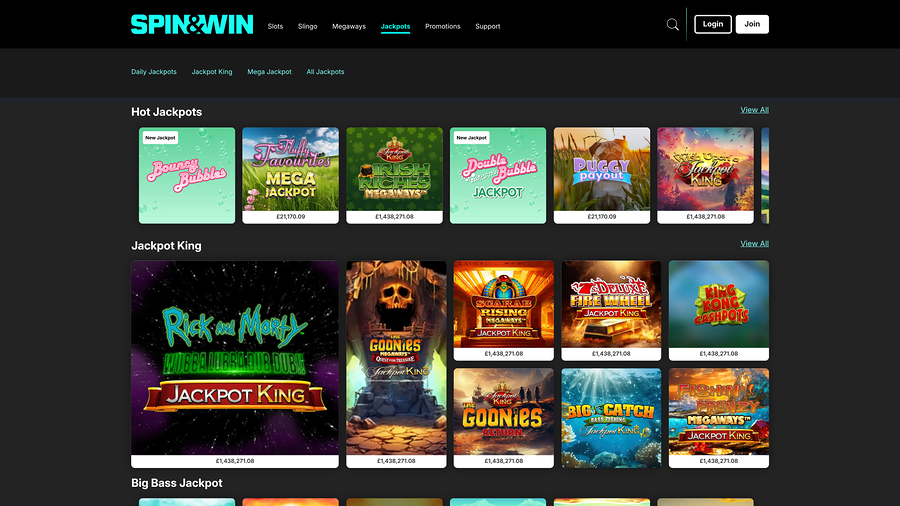The image size is (900, 506).
Task: Click the Big Bass Jackpot heading
Action: pos(177,483)
